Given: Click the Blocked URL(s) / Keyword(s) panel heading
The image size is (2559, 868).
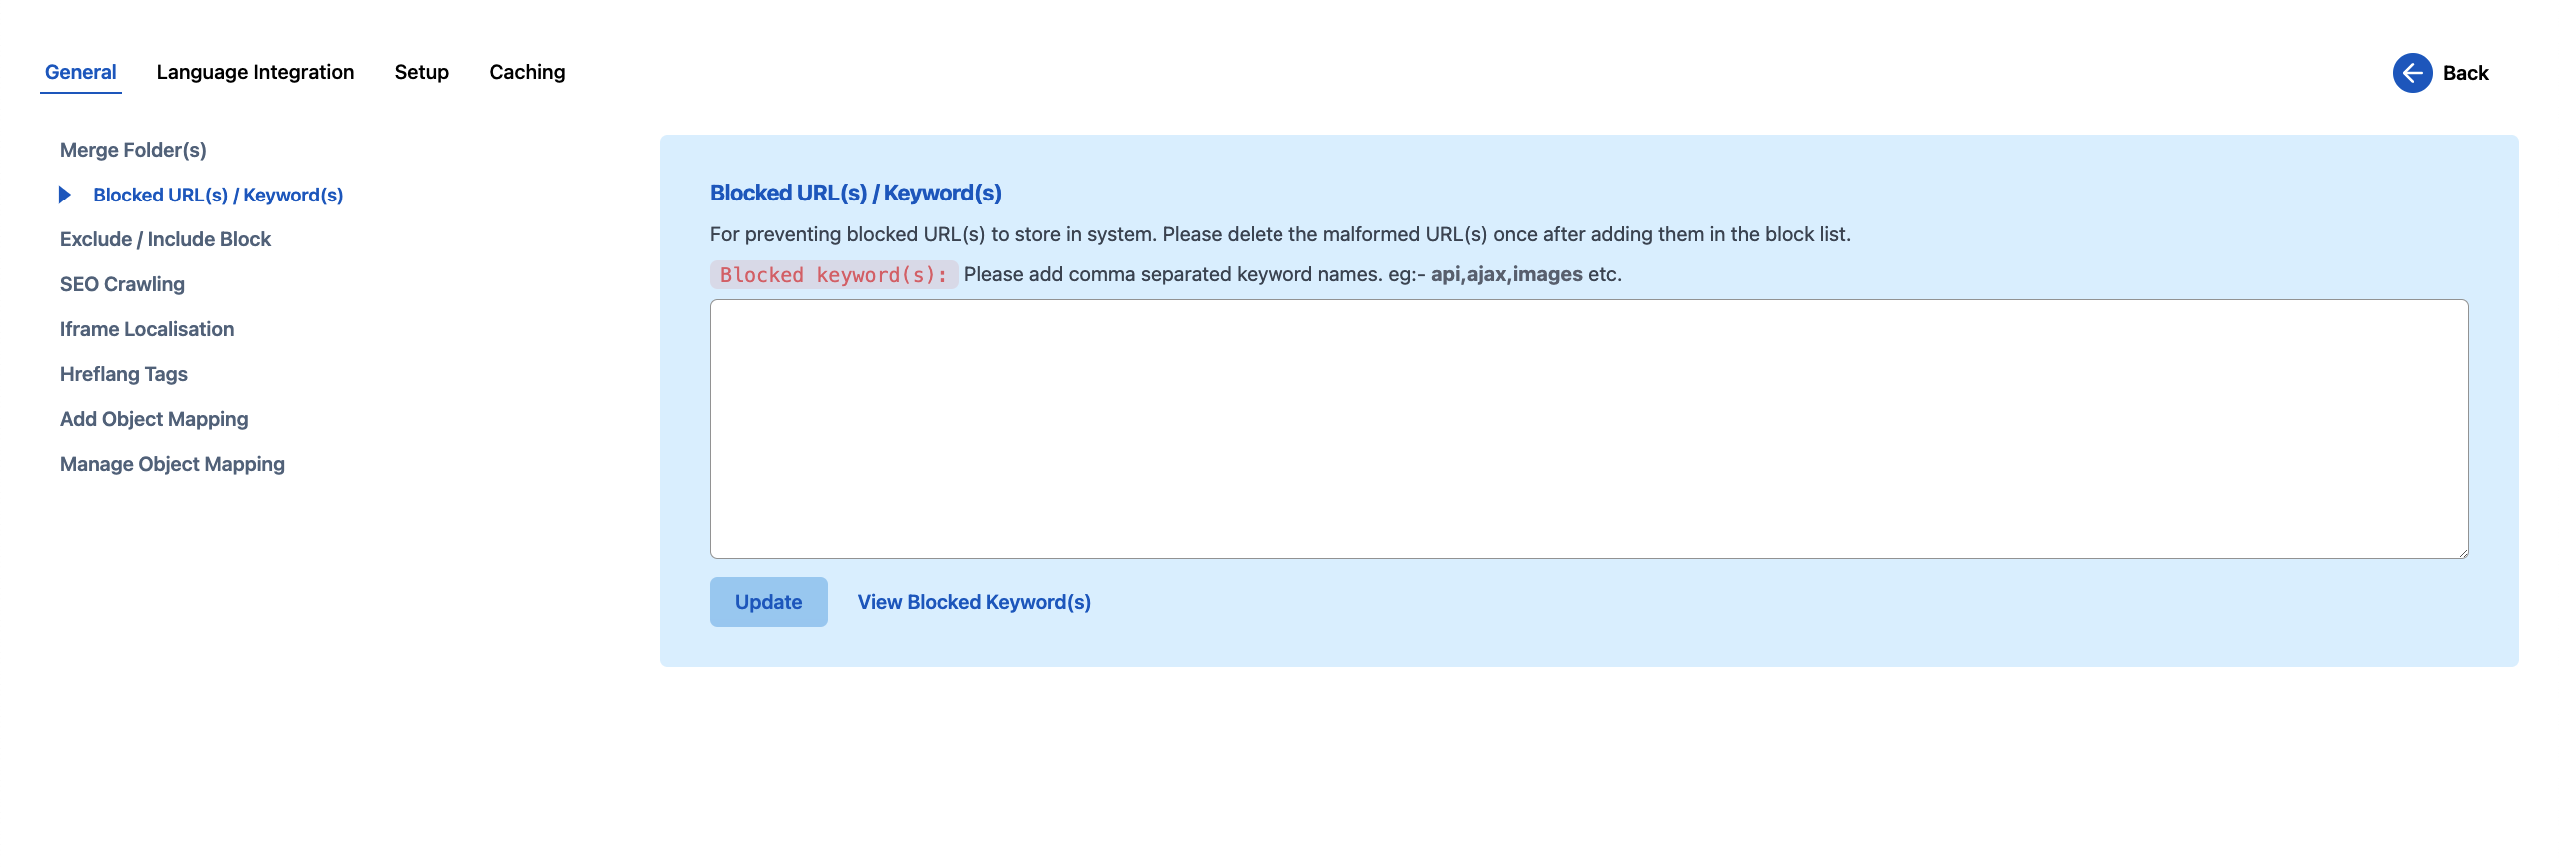Looking at the screenshot, I should tap(856, 193).
